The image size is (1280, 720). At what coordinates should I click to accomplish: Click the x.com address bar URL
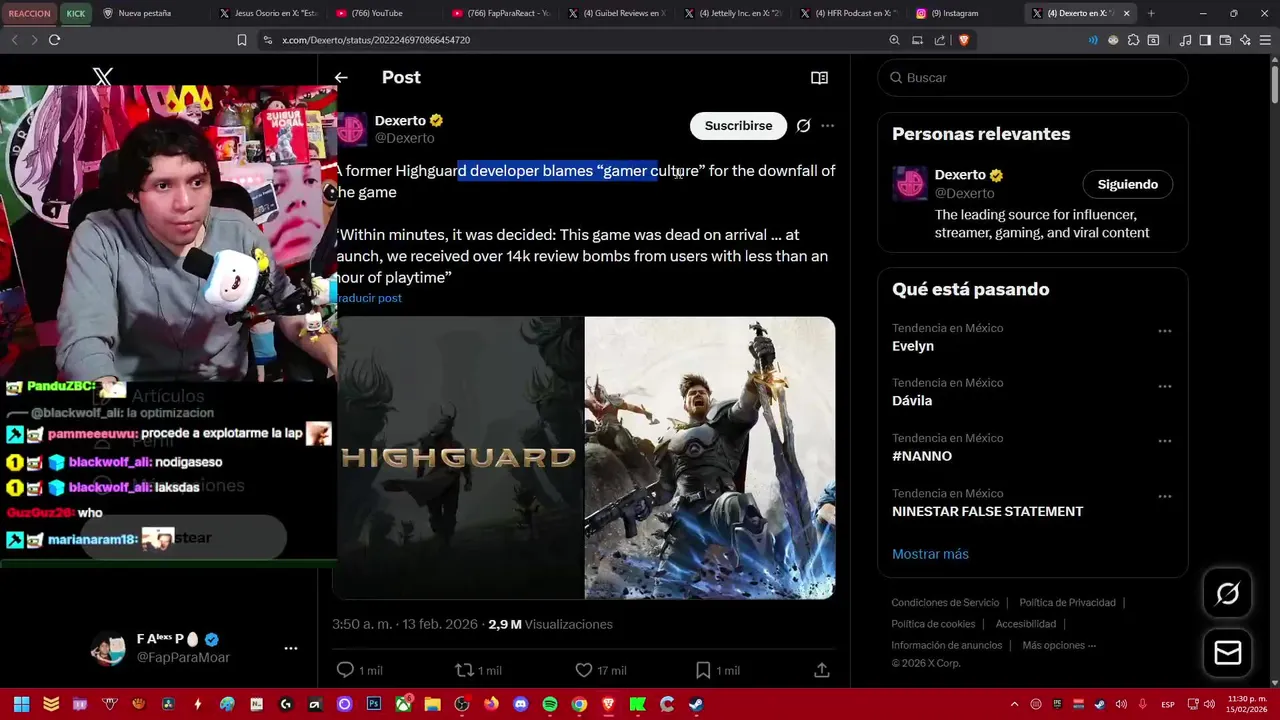click(x=376, y=40)
